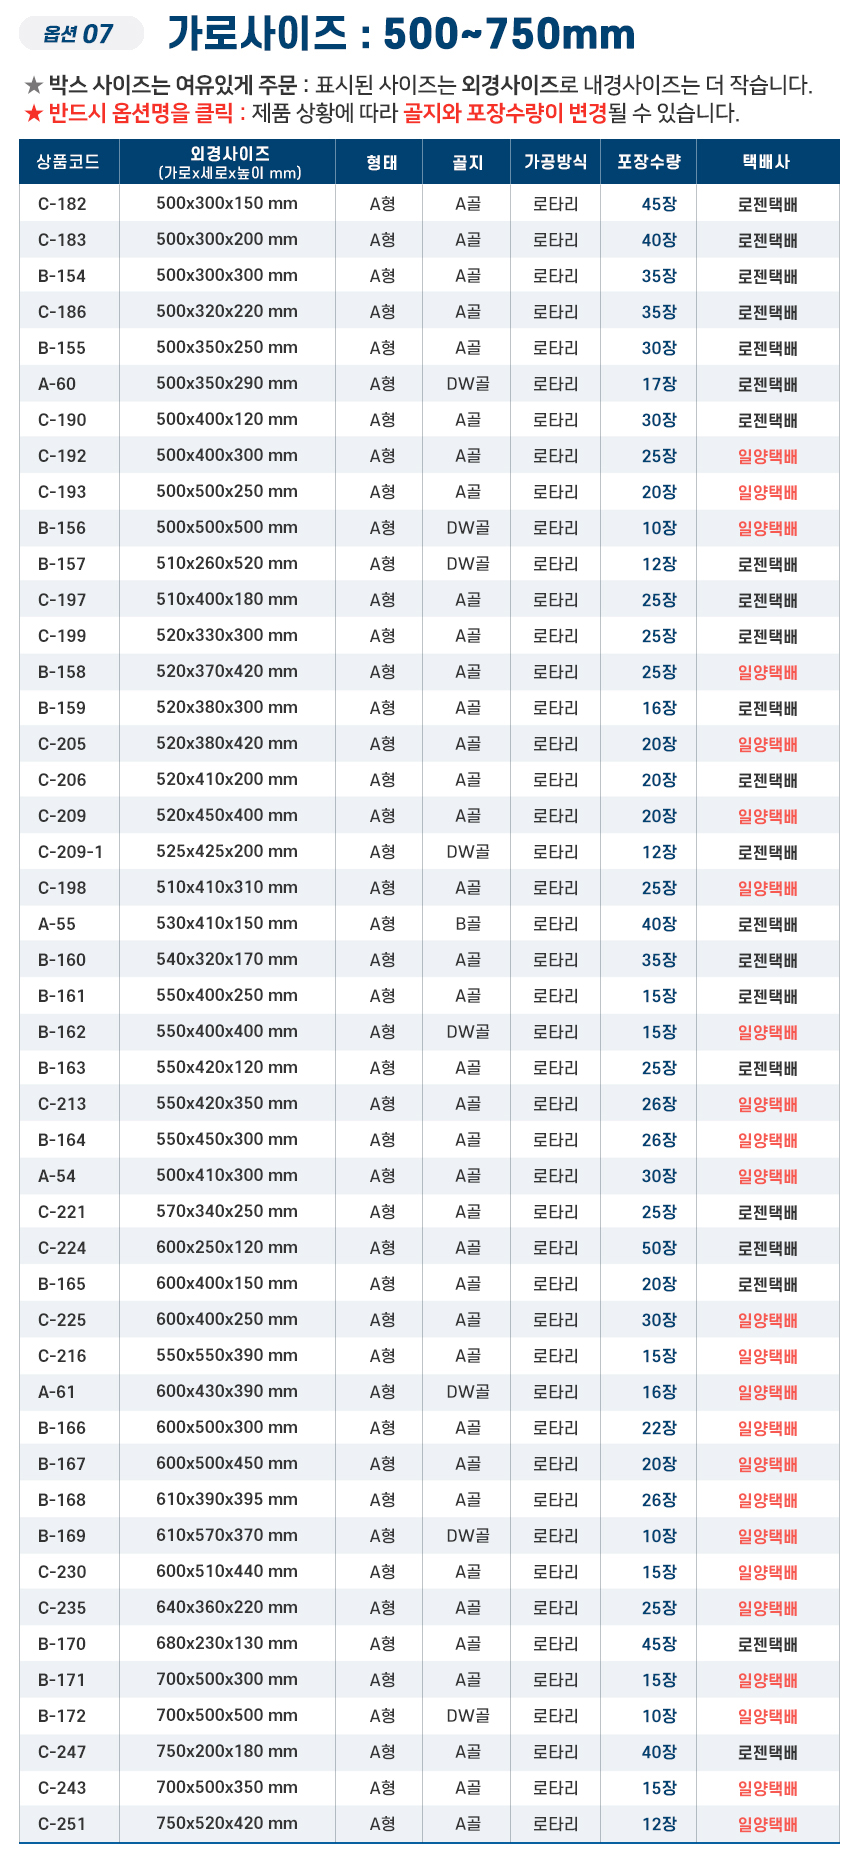Viewport: 860px width, 1876px height.
Task: Click the 포장수량 column header
Action: [649, 162]
